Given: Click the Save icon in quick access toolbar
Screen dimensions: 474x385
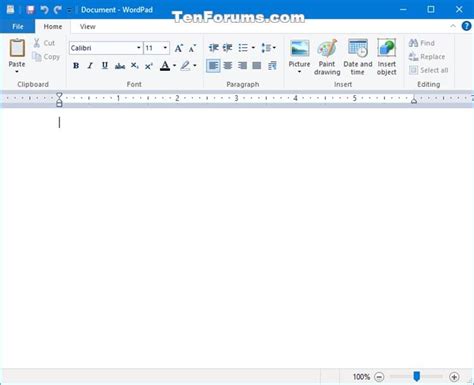Looking at the screenshot, I should [30, 9].
